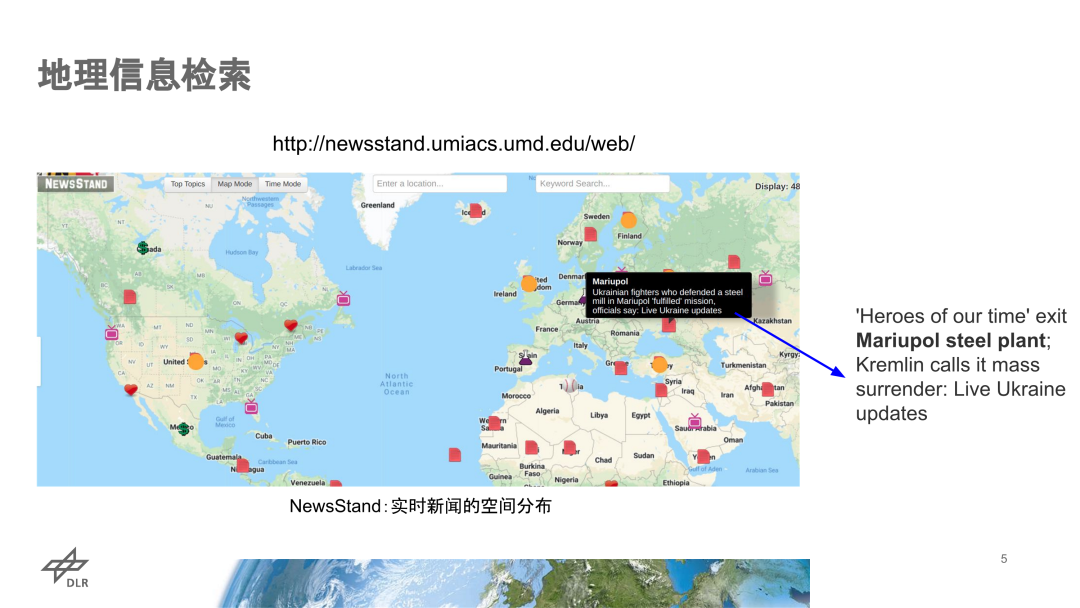1080x608 pixels.
Task: Select the pink TV marker over Florida
Action: coord(251,407)
